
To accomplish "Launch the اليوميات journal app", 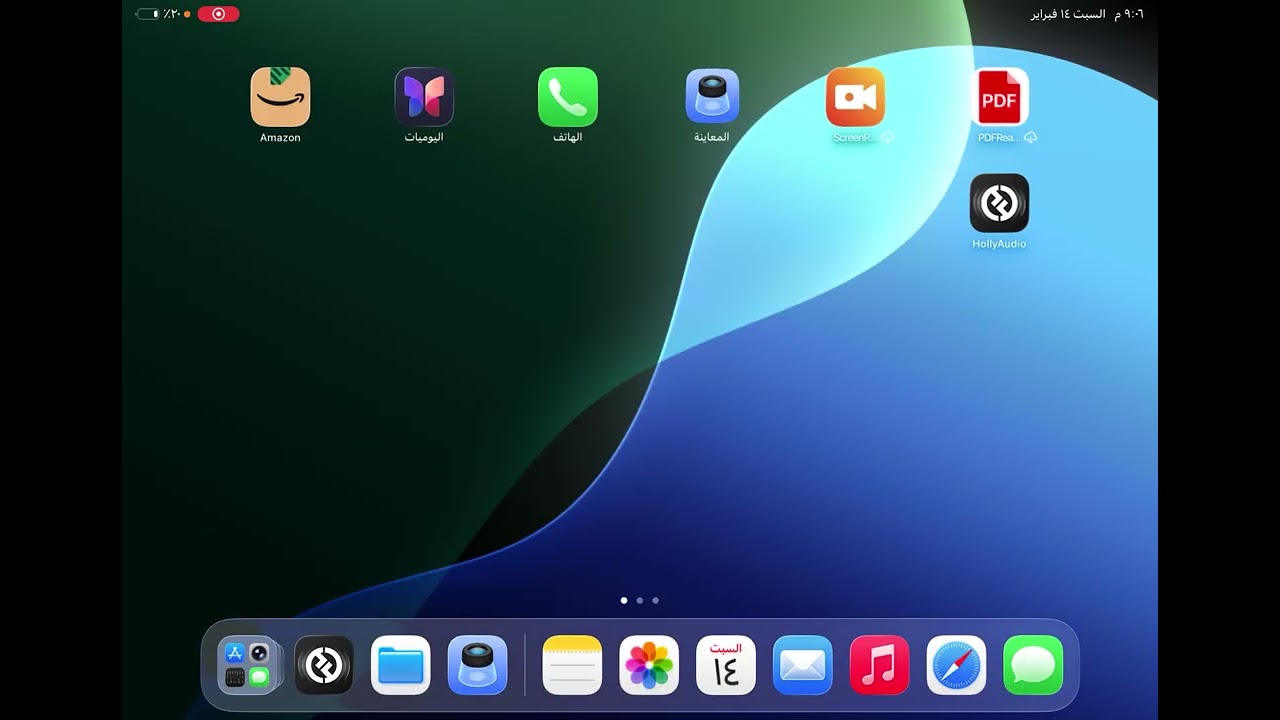I will point(424,97).
